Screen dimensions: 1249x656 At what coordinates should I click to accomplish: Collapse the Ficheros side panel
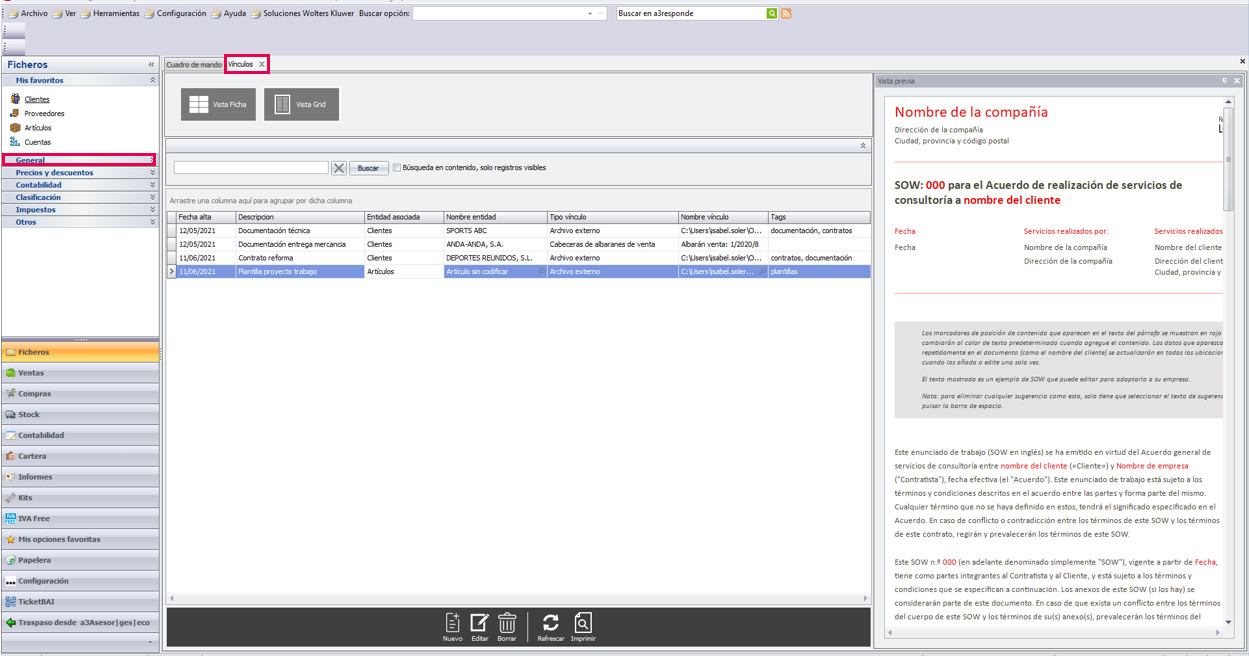[152, 64]
